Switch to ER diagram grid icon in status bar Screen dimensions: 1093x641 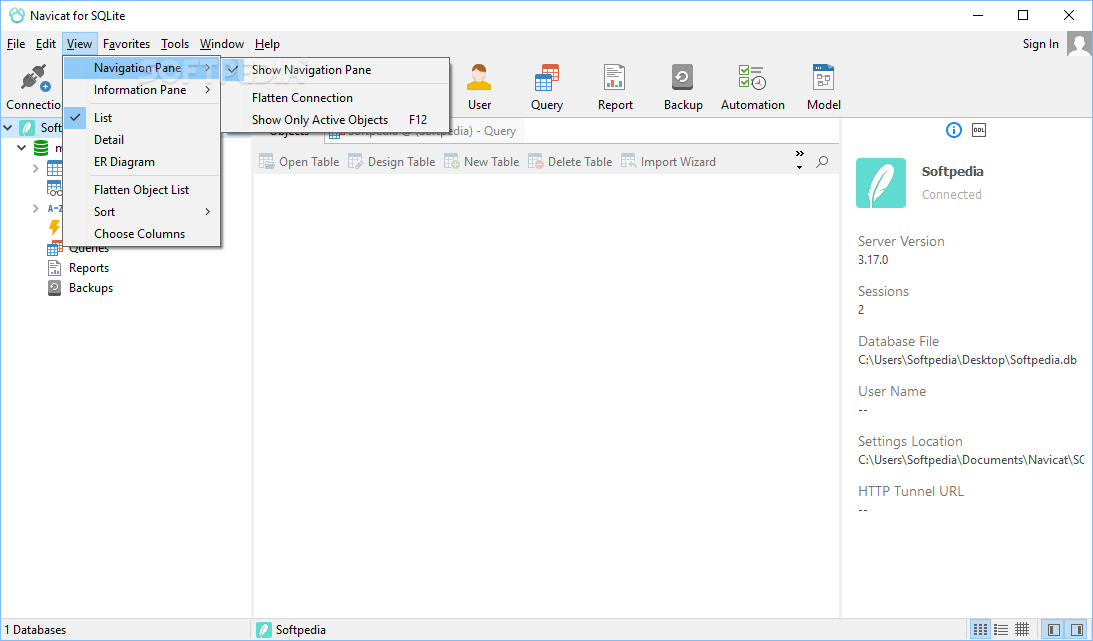1022,630
